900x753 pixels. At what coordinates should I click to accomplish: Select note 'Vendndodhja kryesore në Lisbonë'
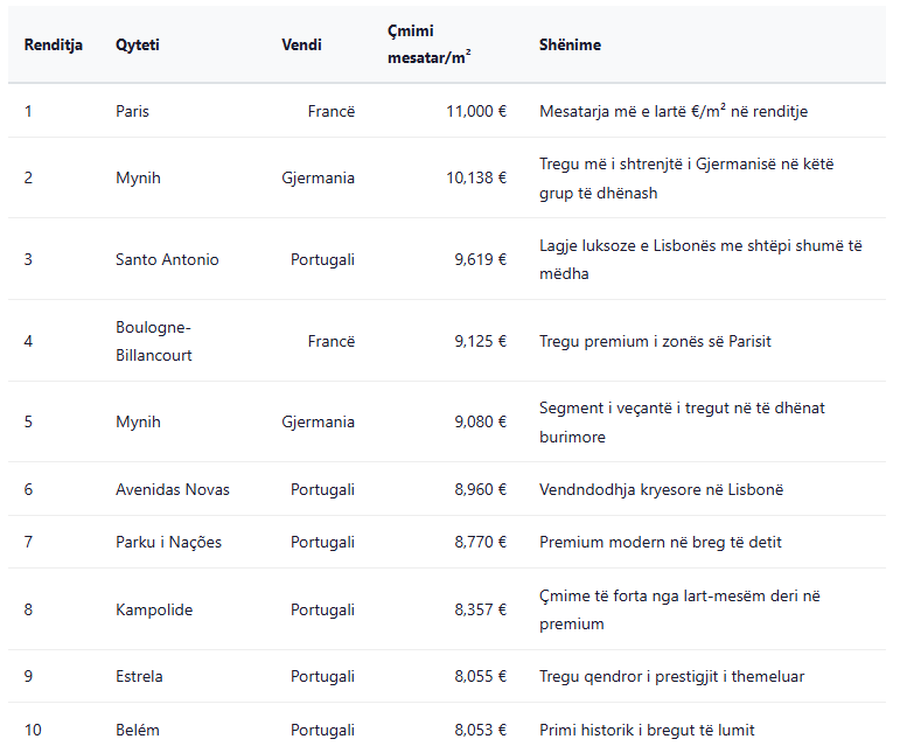point(661,490)
